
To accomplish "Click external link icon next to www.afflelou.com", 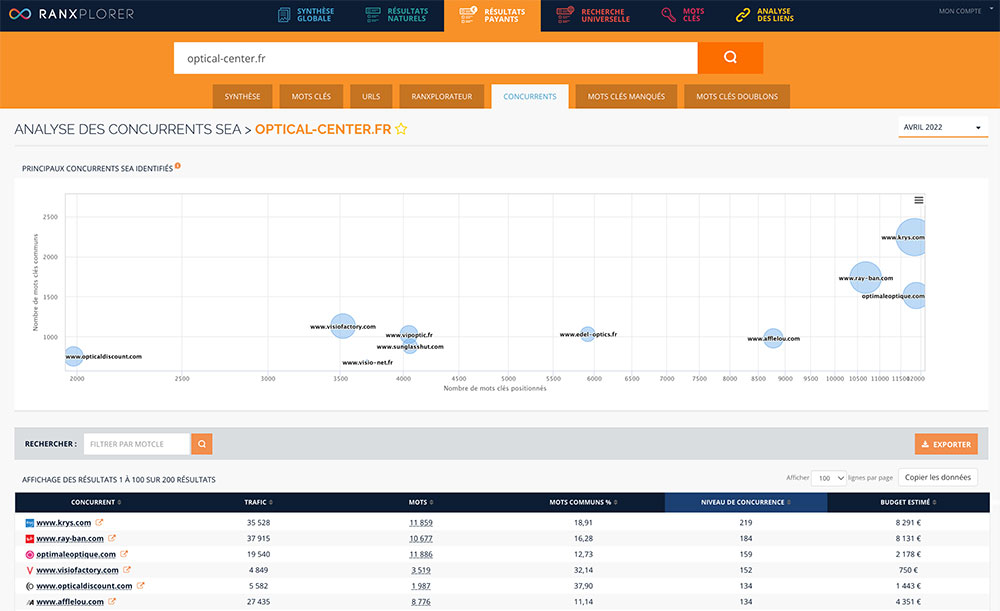I will coord(112,601).
